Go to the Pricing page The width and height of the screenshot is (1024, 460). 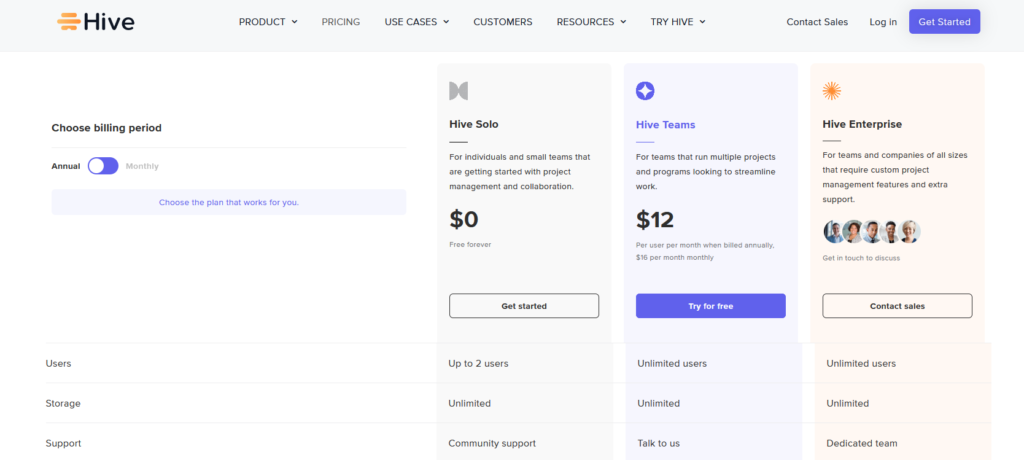(x=341, y=22)
